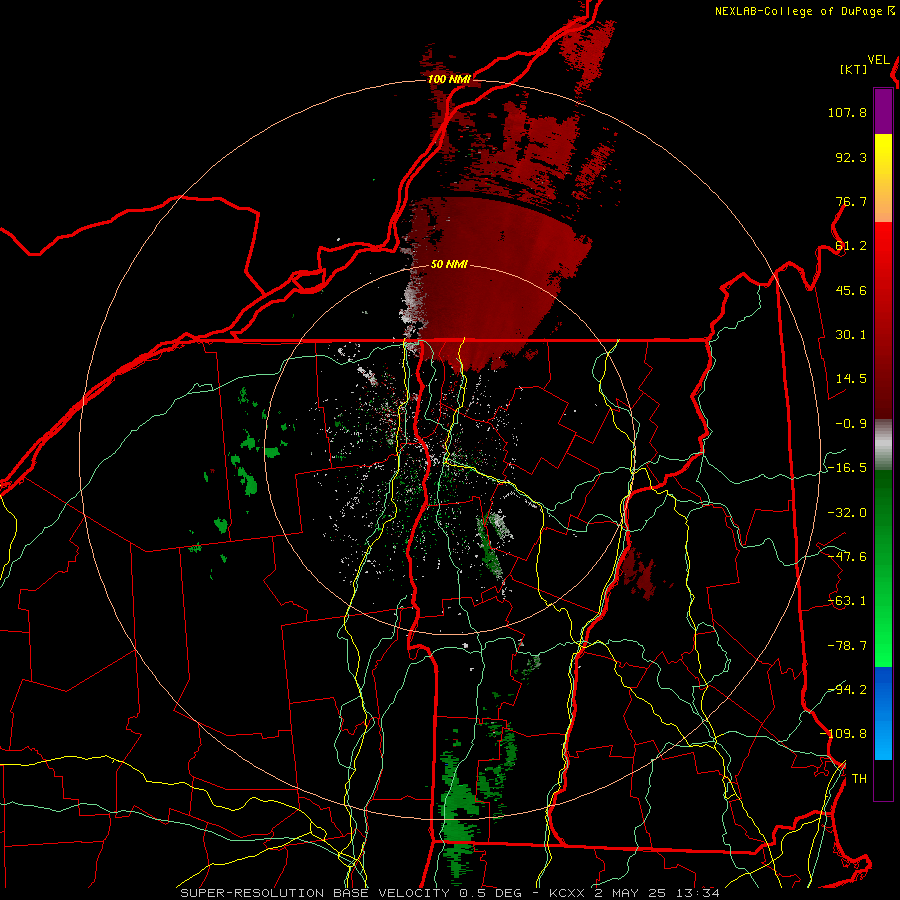Screen dimensions: 900x900
Task: Click the -78.7 legend value
Action: coord(847,646)
